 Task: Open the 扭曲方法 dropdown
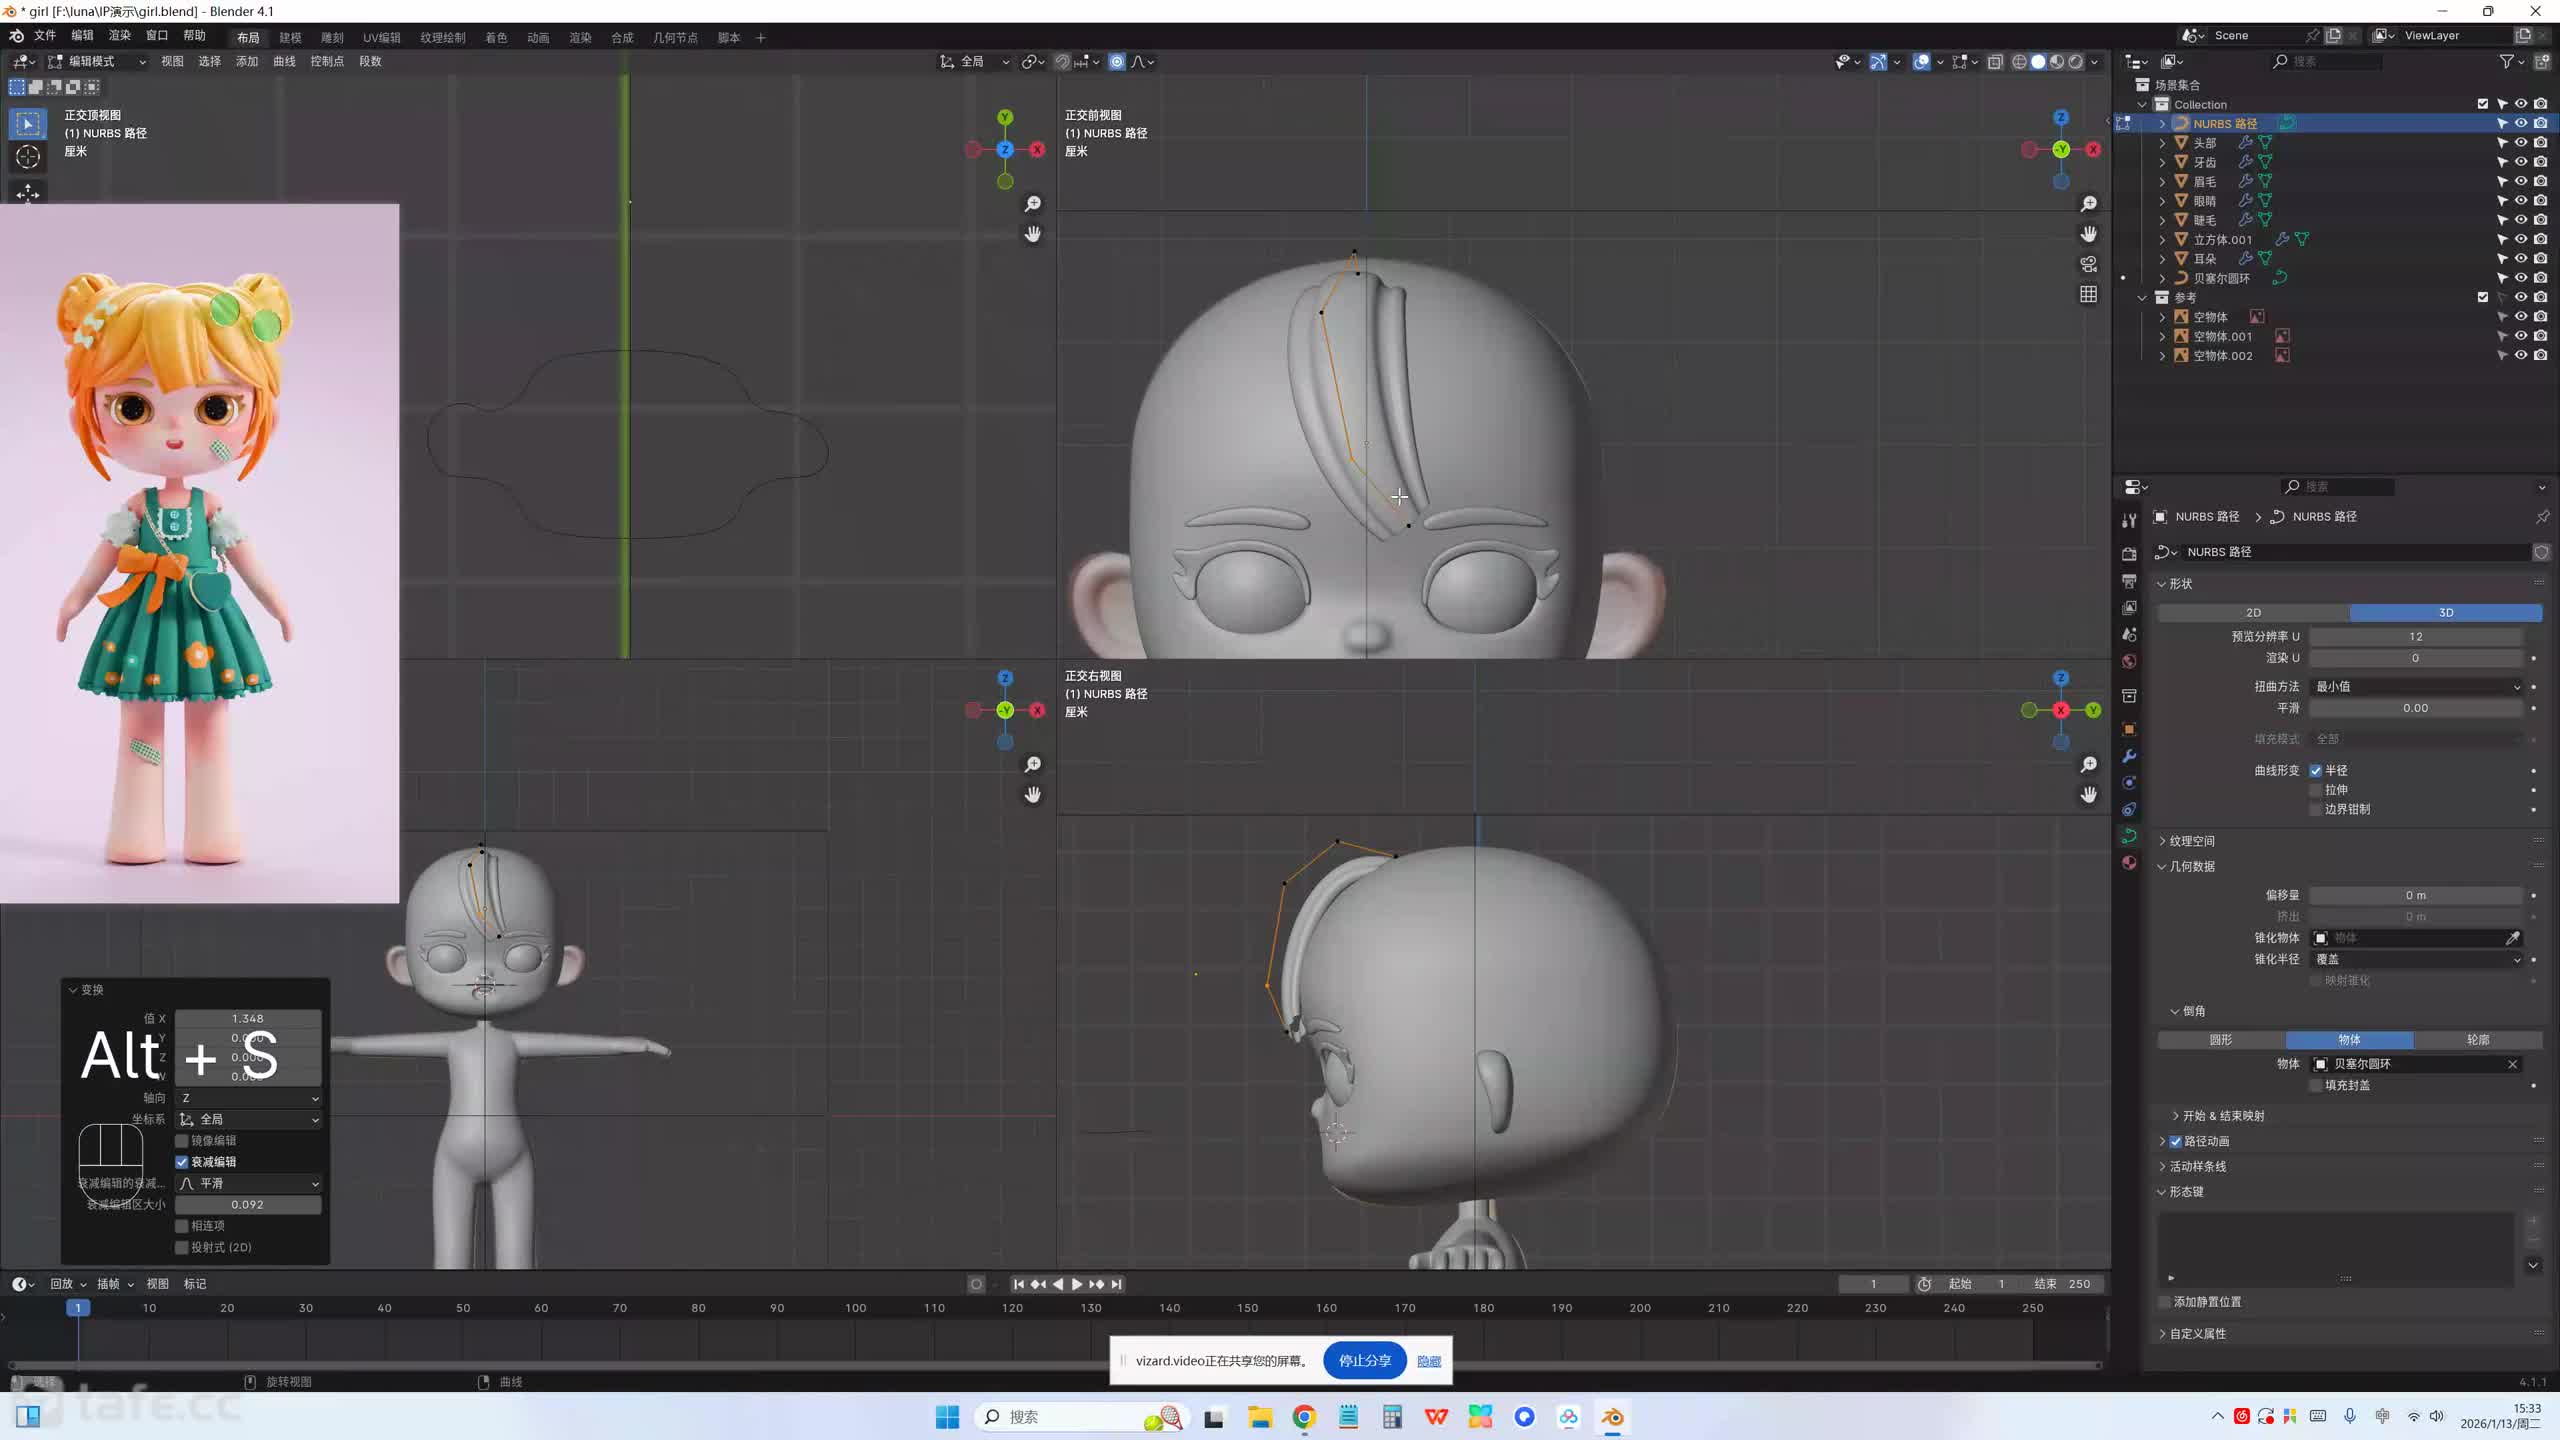coord(2415,687)
